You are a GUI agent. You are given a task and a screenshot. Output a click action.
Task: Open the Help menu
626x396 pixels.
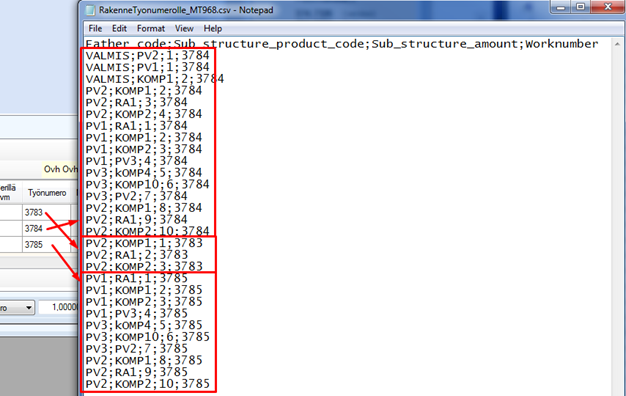click(x=212, y=29)
